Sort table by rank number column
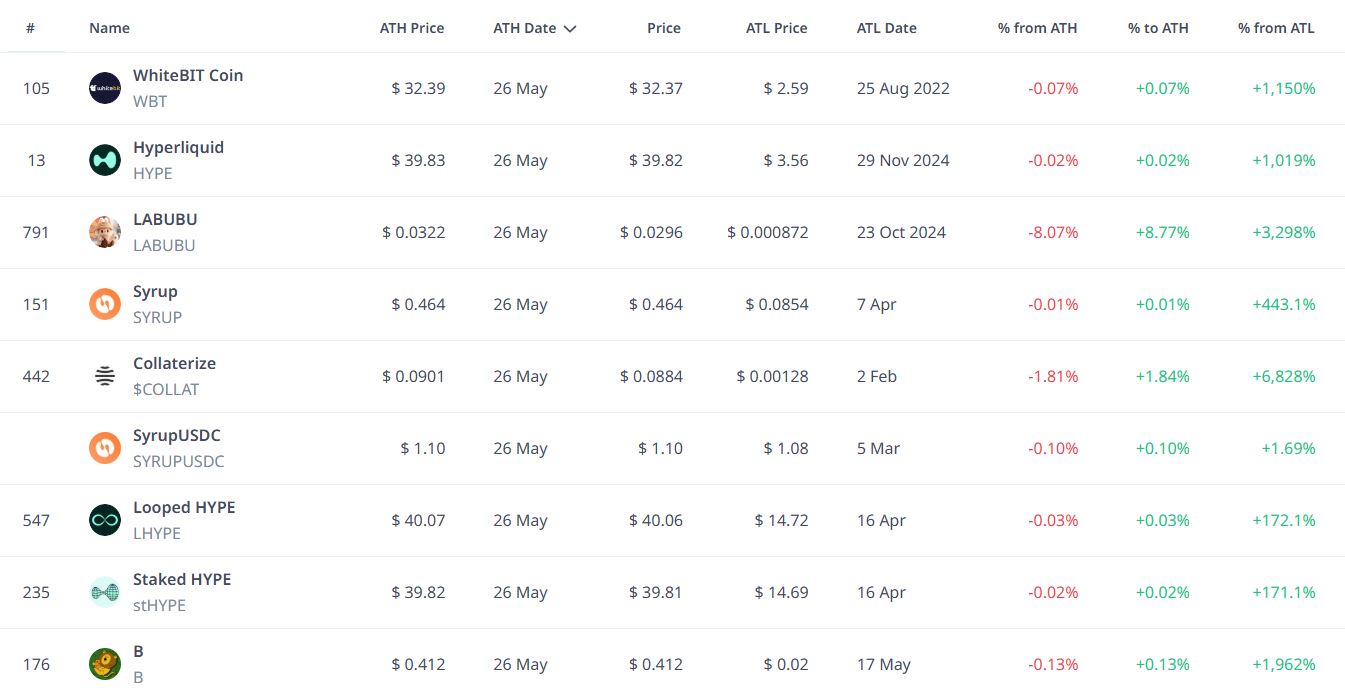 [x=31, y=28]
